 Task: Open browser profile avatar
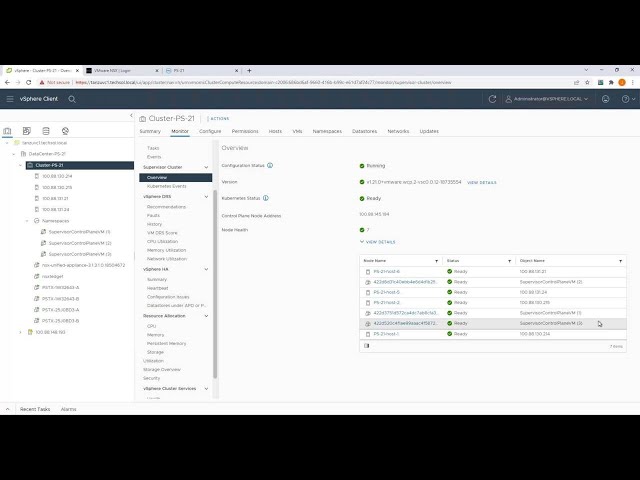[622, 82]
